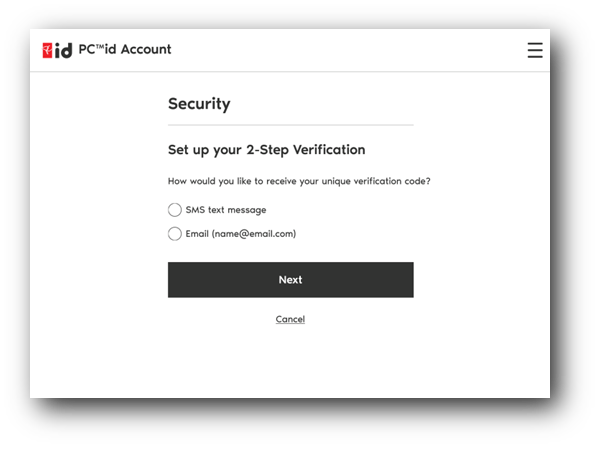Click the "PC id Account" header title
Image resolution: width=600 pixels, height=449 pixels.
click(x=125, y=49)
